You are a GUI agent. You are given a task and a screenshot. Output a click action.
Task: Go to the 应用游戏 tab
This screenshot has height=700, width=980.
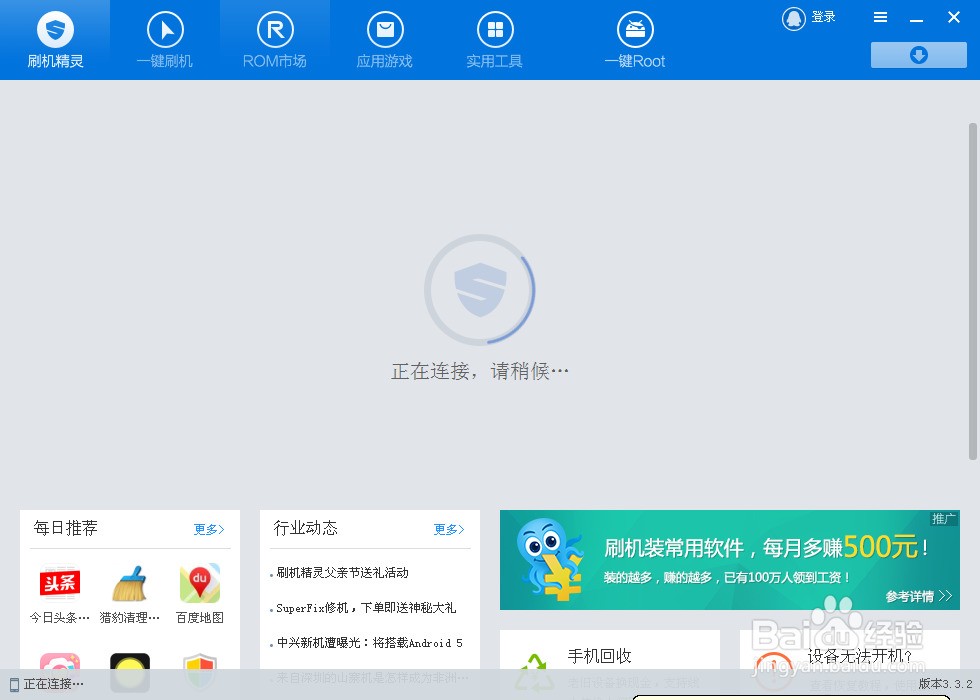tap(385, 40)
